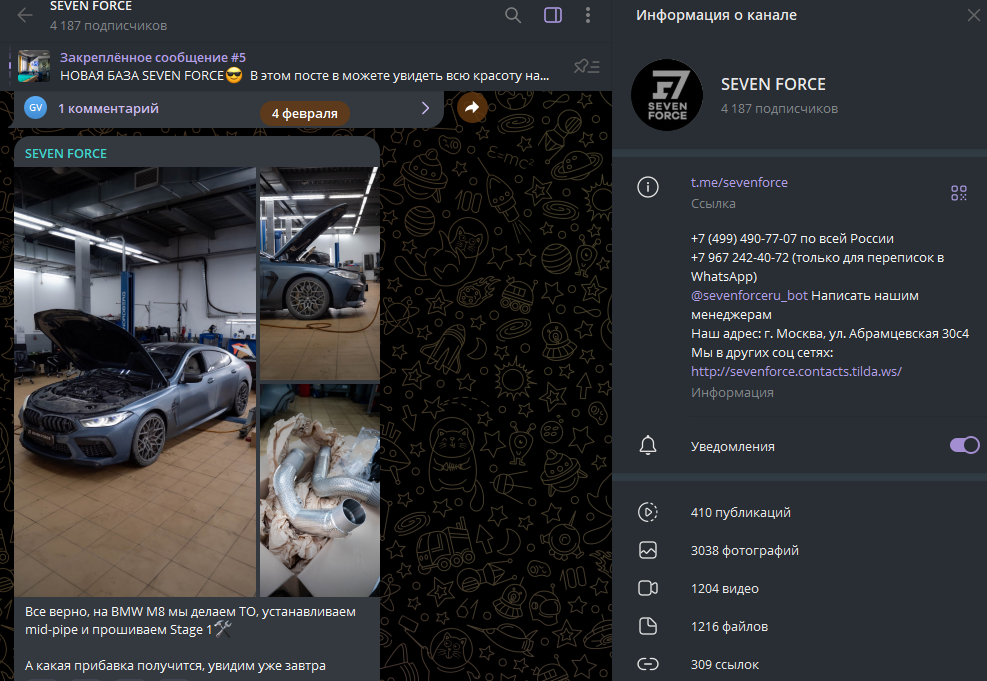This screenshot has height=681, width=987.
Task: Open the 3038 фотографий section
Action: pyautogui.click(x=744, y=550)
